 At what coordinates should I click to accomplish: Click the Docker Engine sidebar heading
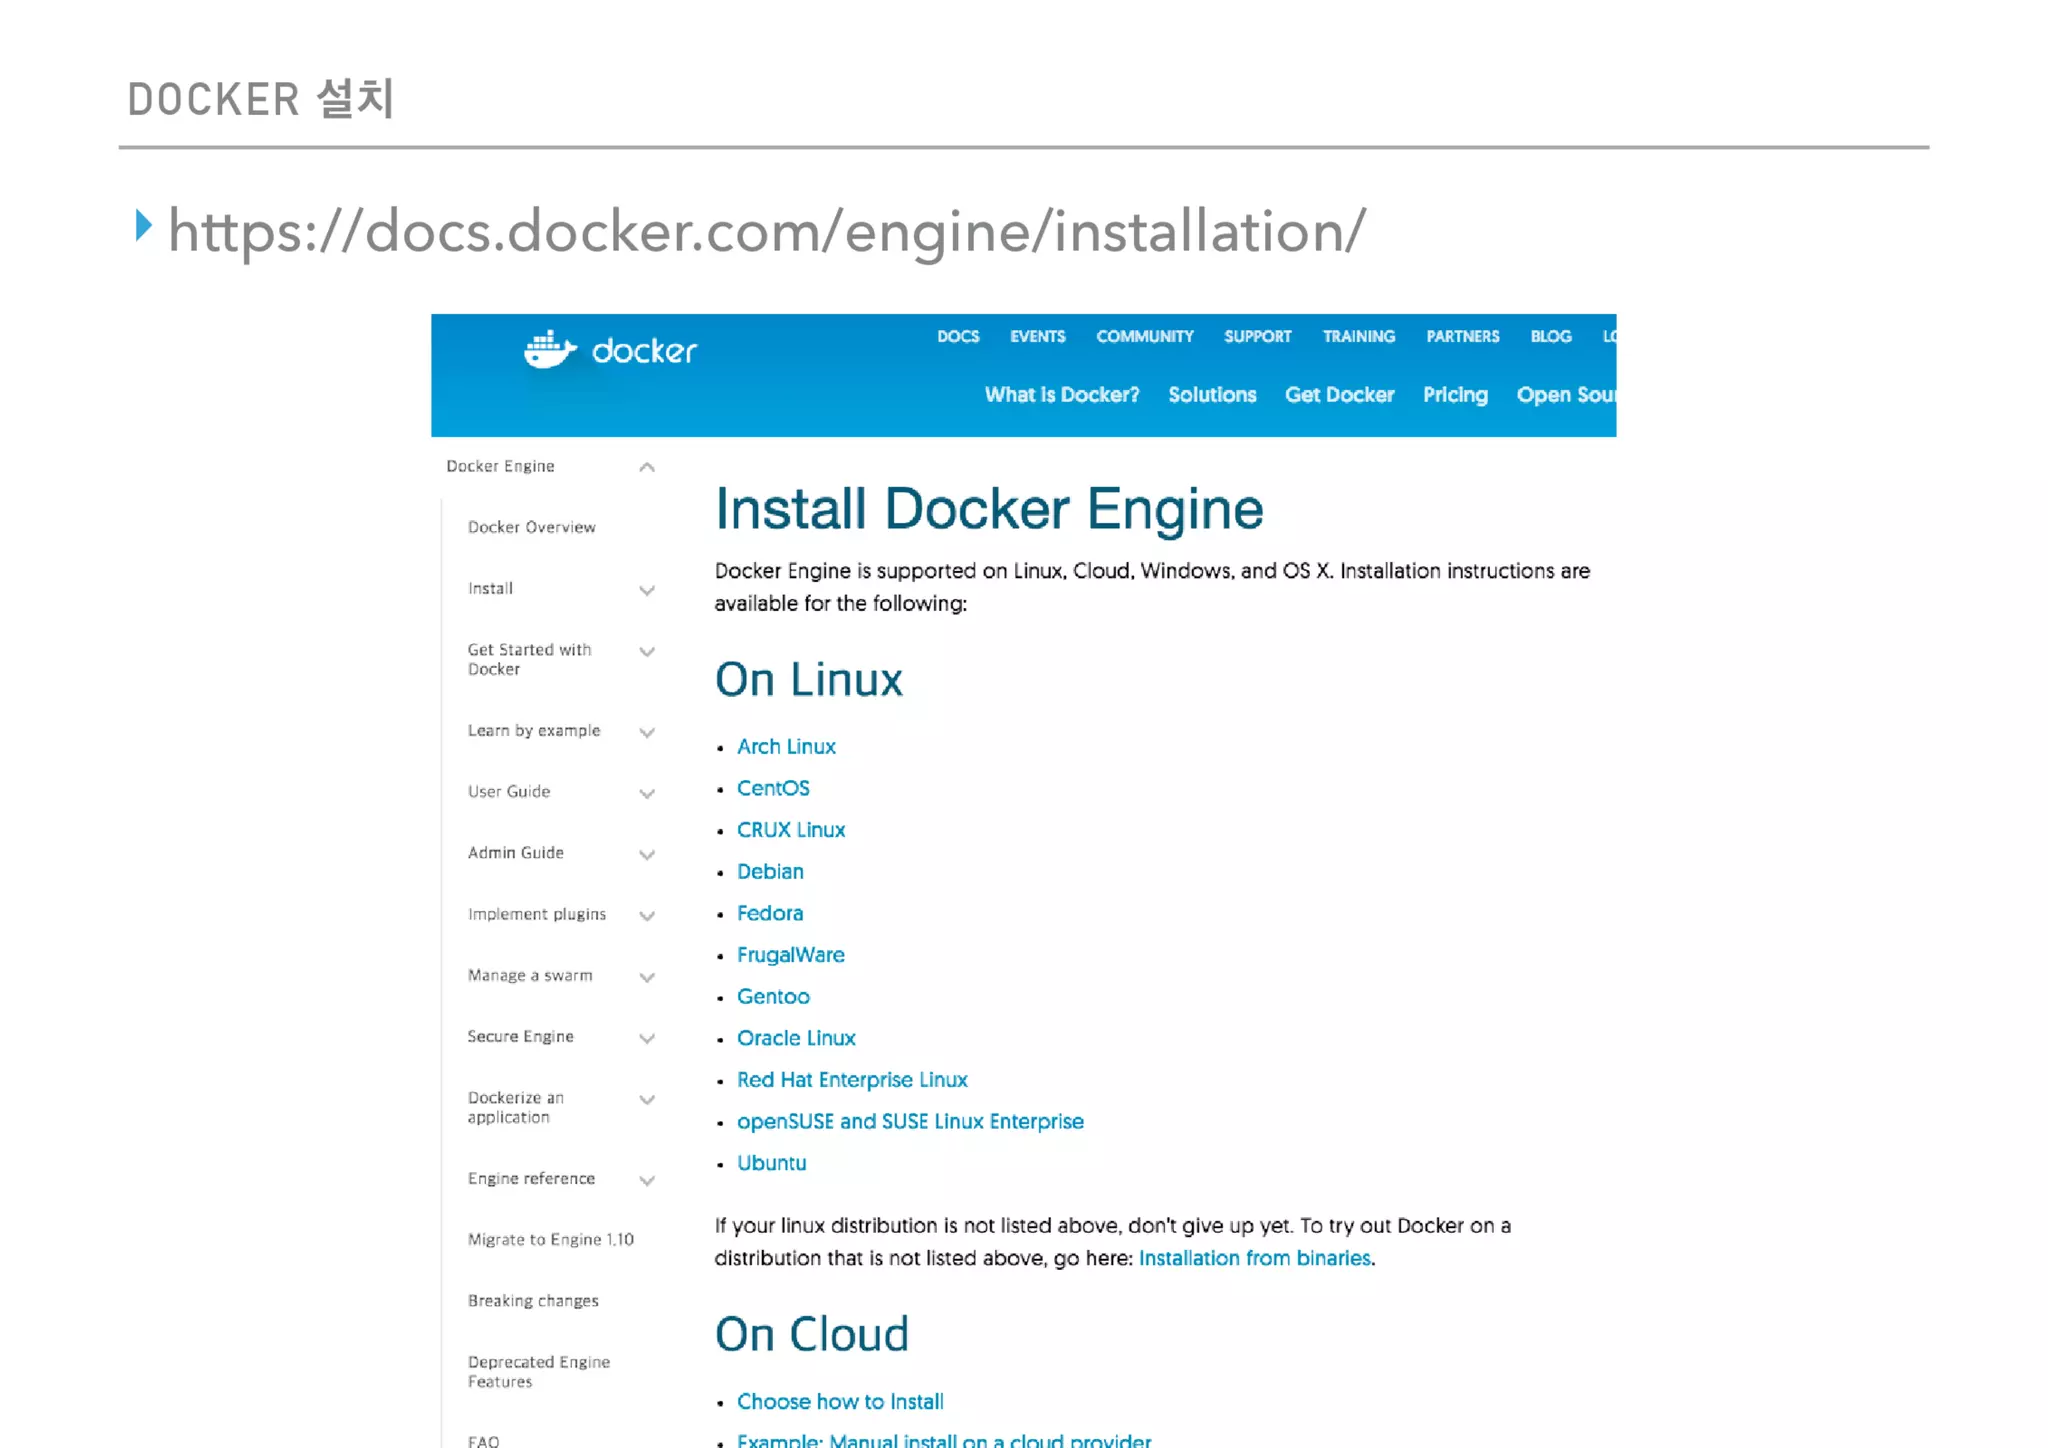pos(500,467)
